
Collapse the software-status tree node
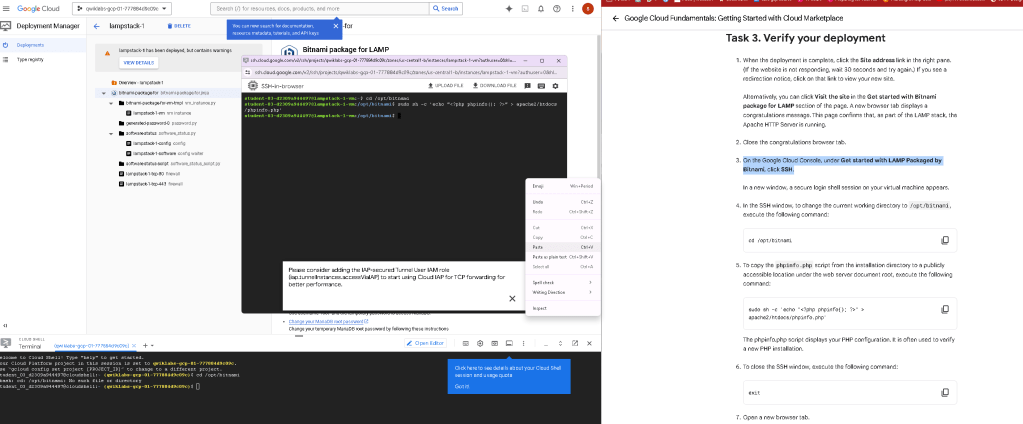coord(112,133)
